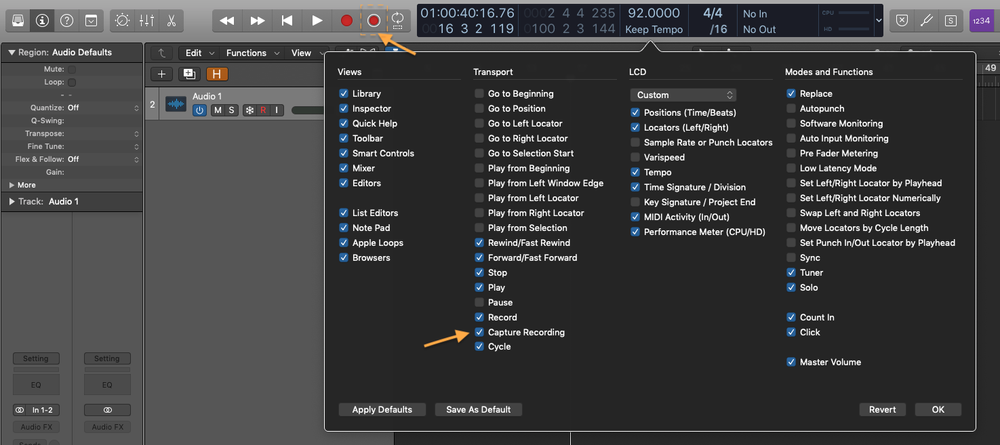Open the Transpose popup in inspector
1000x445 pixels.
[103, 133]
